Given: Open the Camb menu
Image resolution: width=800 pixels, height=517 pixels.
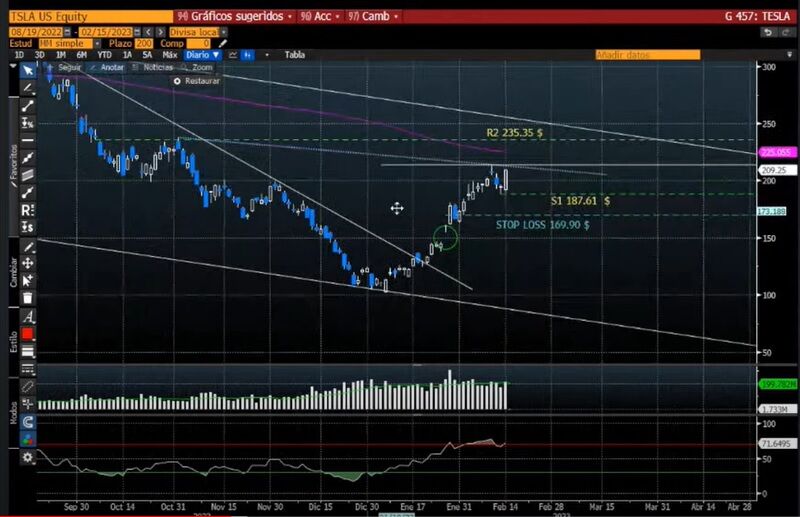Looking at the screenshot, I should click(x=372, y=17).
